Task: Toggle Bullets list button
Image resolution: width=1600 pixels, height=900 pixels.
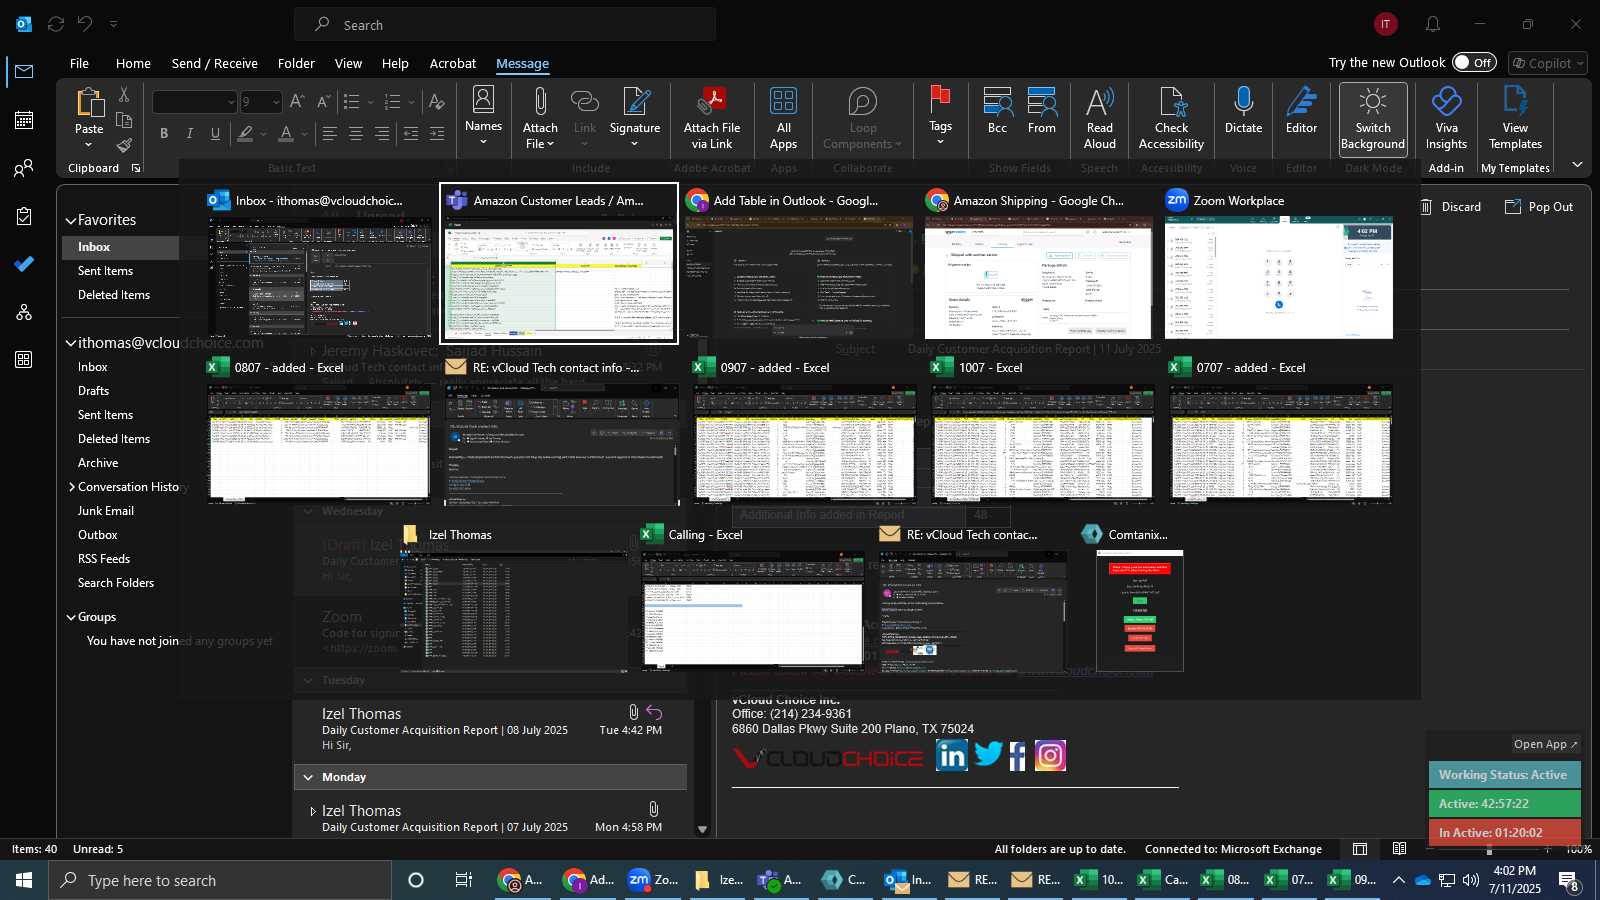Action: tap(351, 102)
